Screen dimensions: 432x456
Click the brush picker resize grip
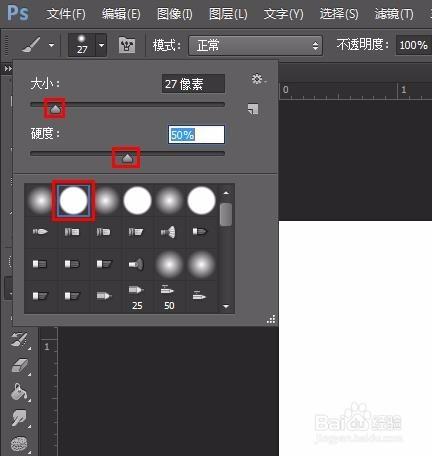coord(271,319)
